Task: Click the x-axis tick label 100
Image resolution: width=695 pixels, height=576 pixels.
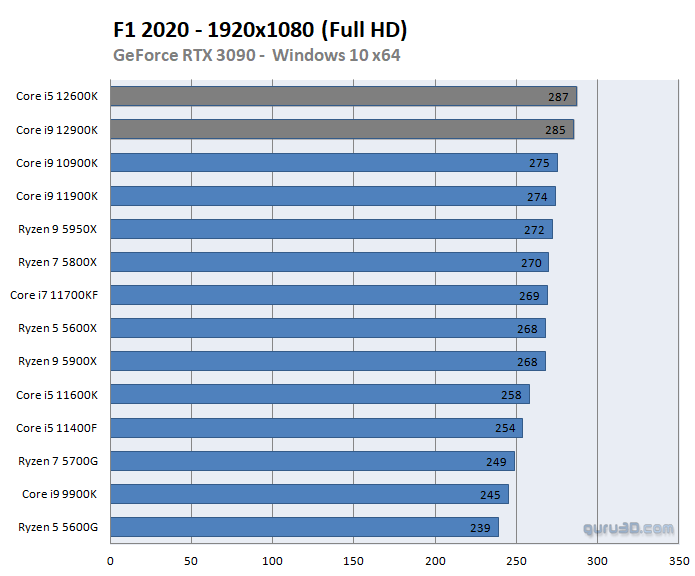Action: click(x=272, y=561)
